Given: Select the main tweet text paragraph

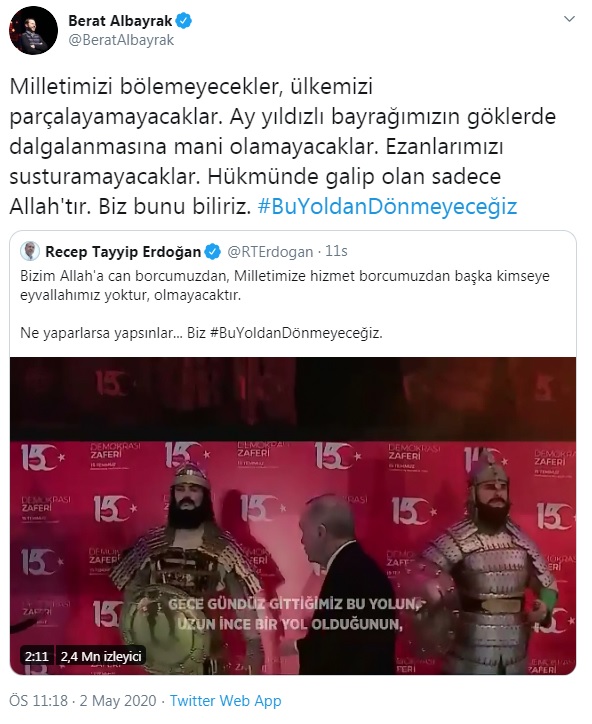Looking at the screenshot, I should point(283,146).
